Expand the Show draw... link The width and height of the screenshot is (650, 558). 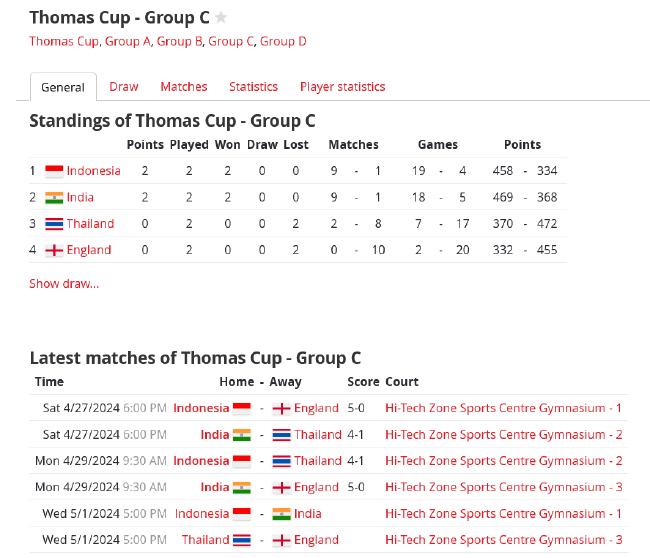64,284
